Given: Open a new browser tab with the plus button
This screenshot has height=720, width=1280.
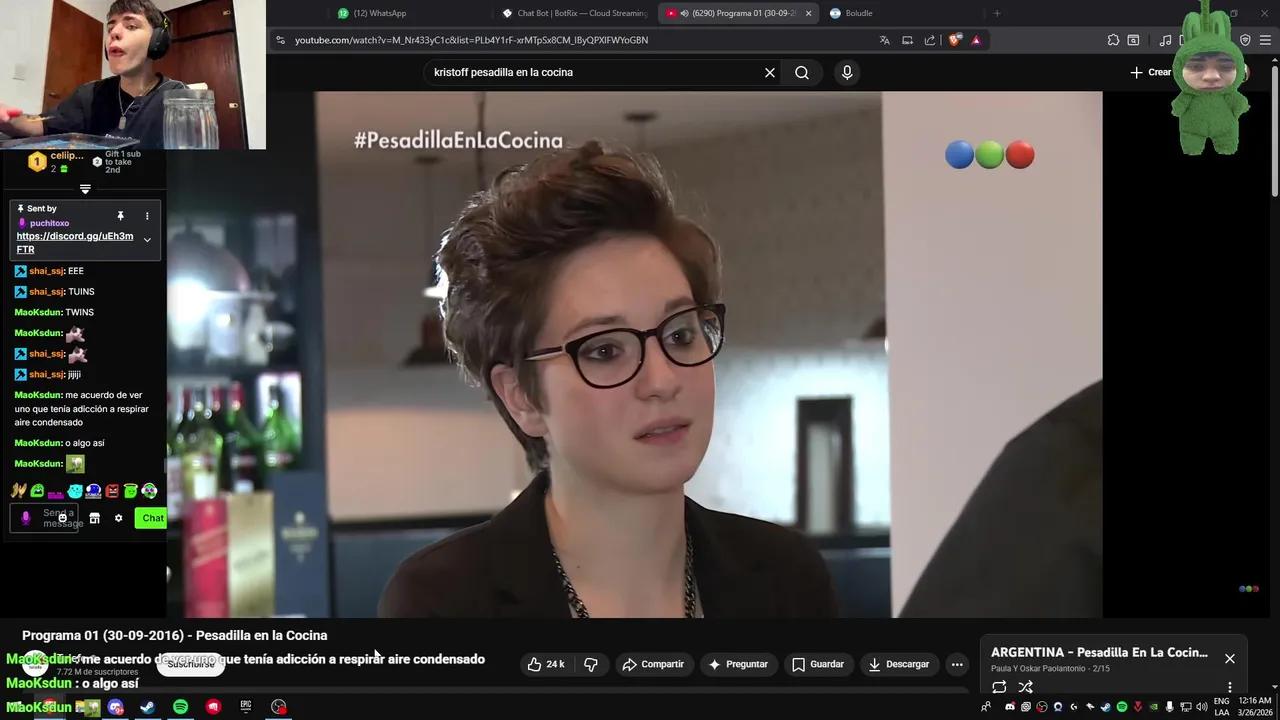Looking at the screenshot, I should tap(996, 13).
